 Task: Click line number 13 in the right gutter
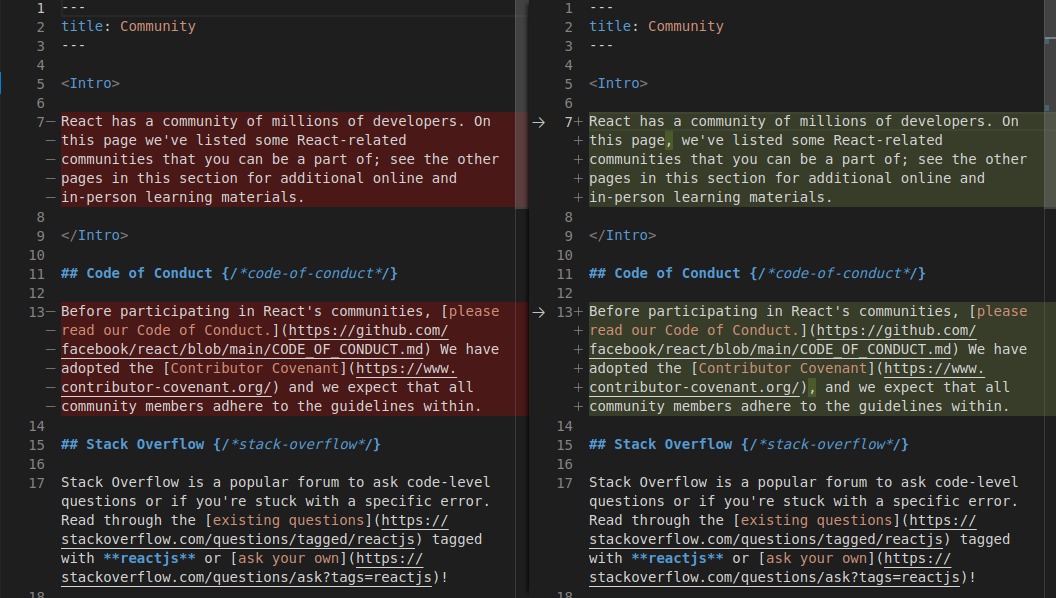click(564, 312)
